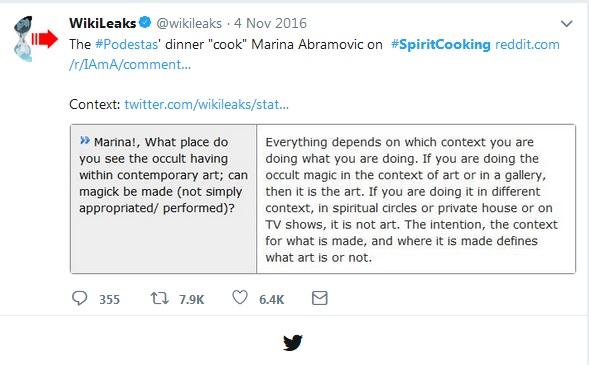This screenshot has width=589, height=365.
Task: Click the 7.9K retweet count
Action: pos(192,300)
